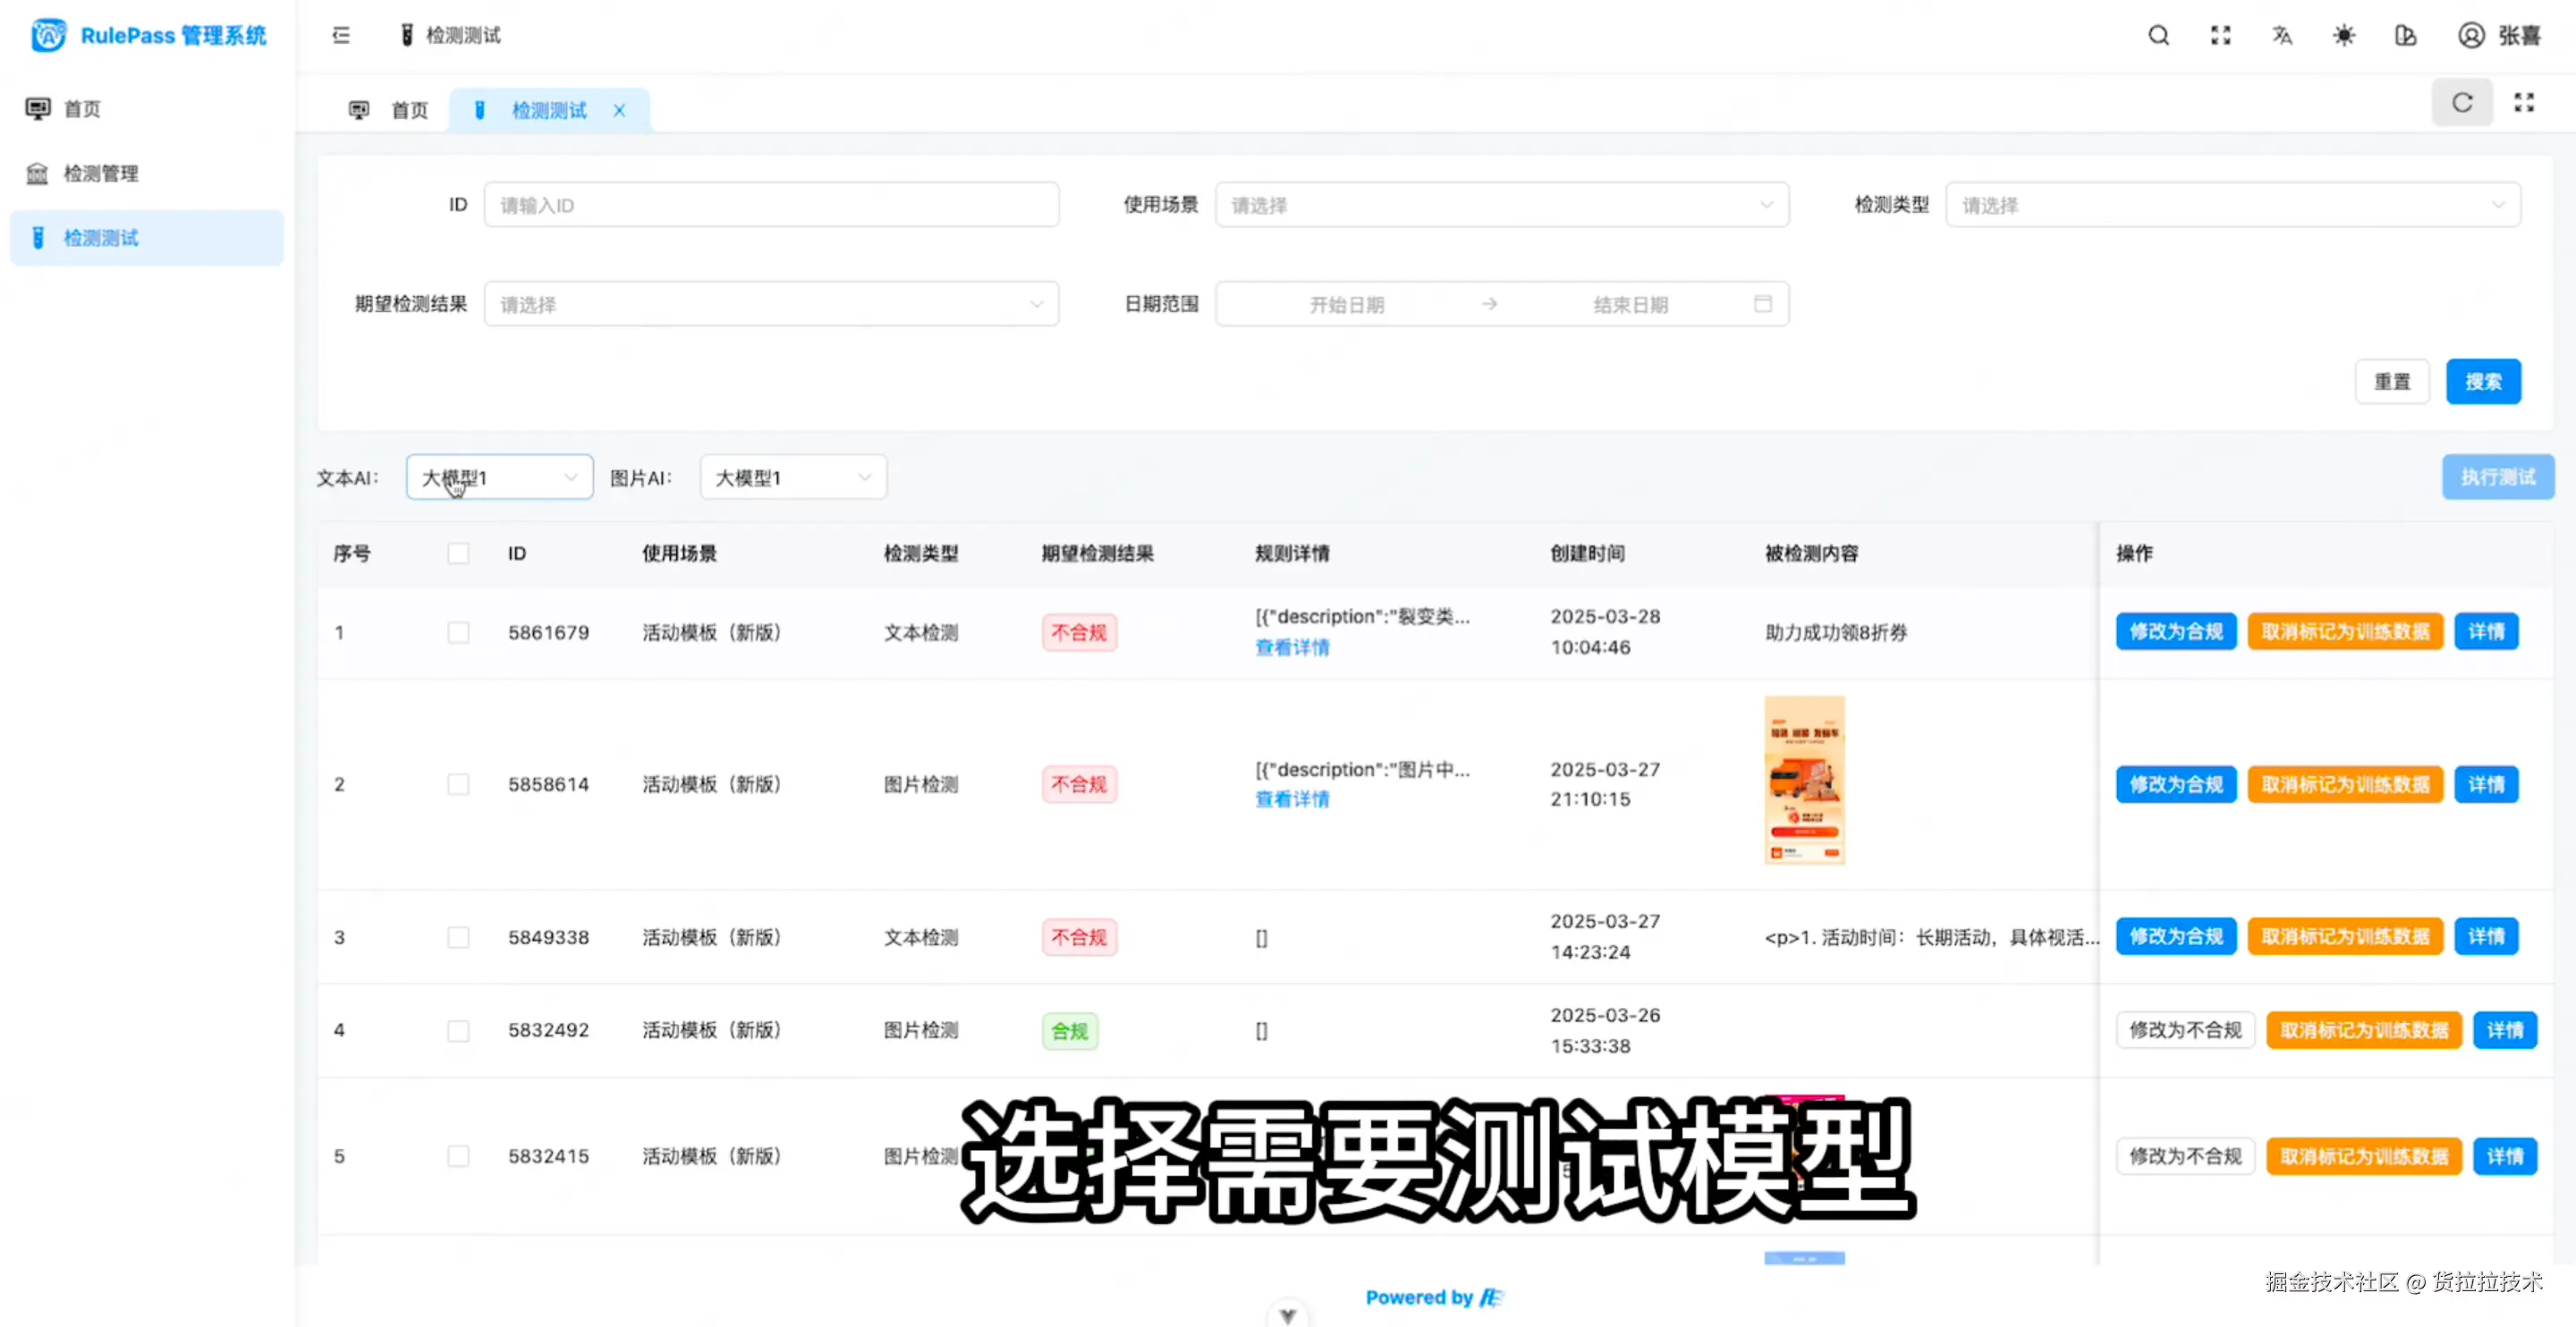Click the search magnifier icon in header
The height and width of the screenshot is (1327, 2576).
(x=2158, y=36)
